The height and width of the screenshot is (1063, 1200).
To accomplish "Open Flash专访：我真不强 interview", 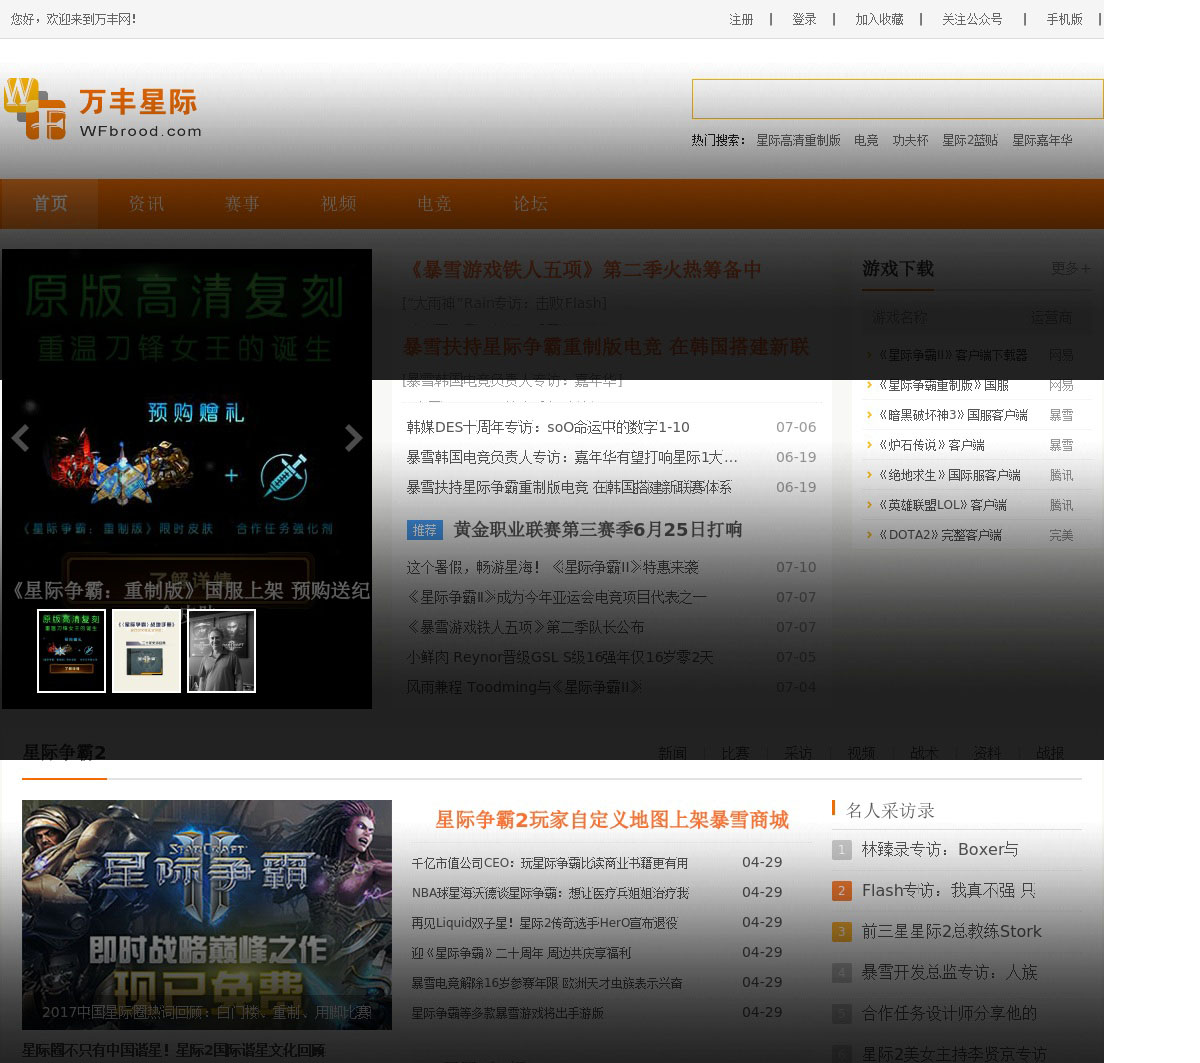I will click(x=948, y=891).
